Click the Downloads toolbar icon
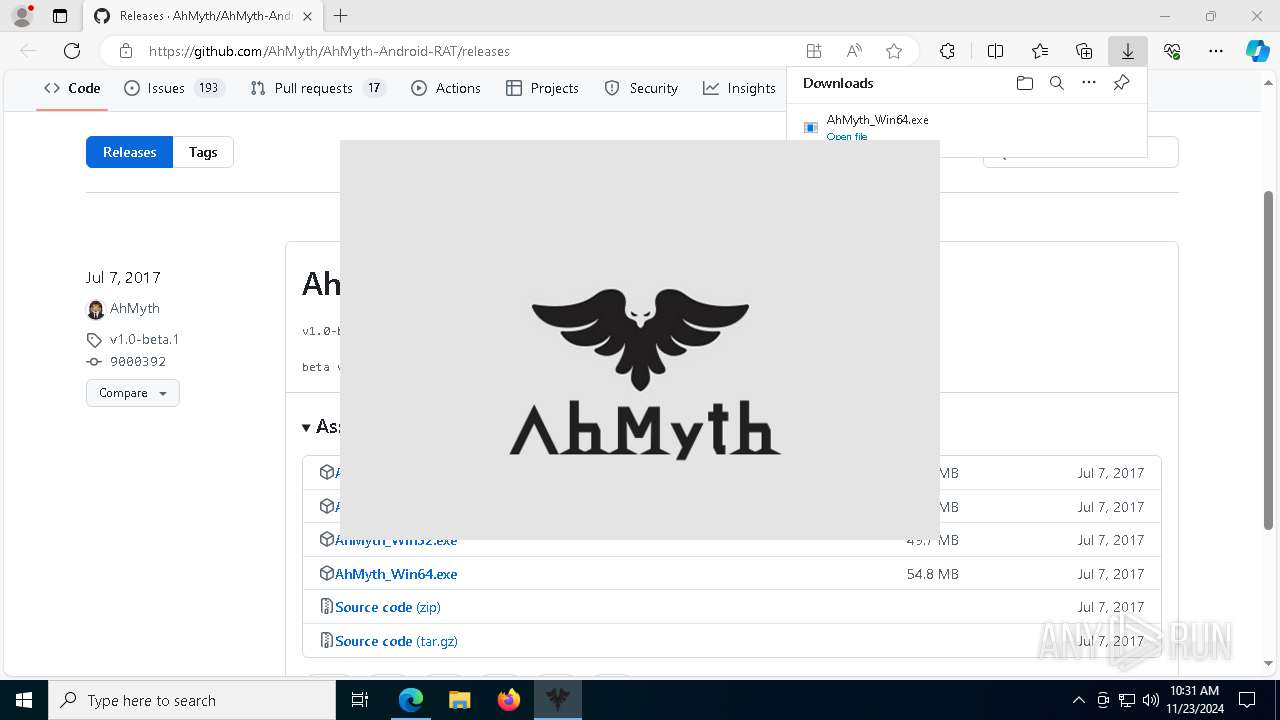Viewport: 1280px width, 720px height. pos(1128,51)
